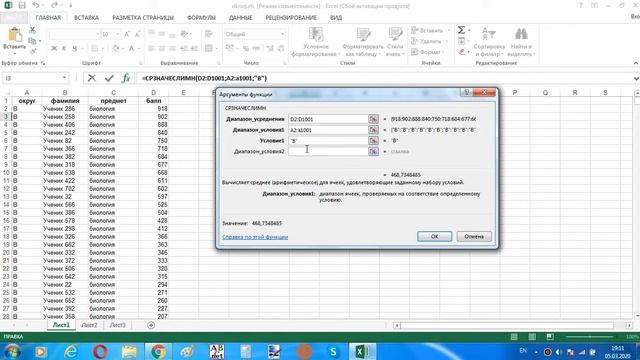Cancel formula with X in formula bar
This screenshot has width=640, height=360.
92,78
